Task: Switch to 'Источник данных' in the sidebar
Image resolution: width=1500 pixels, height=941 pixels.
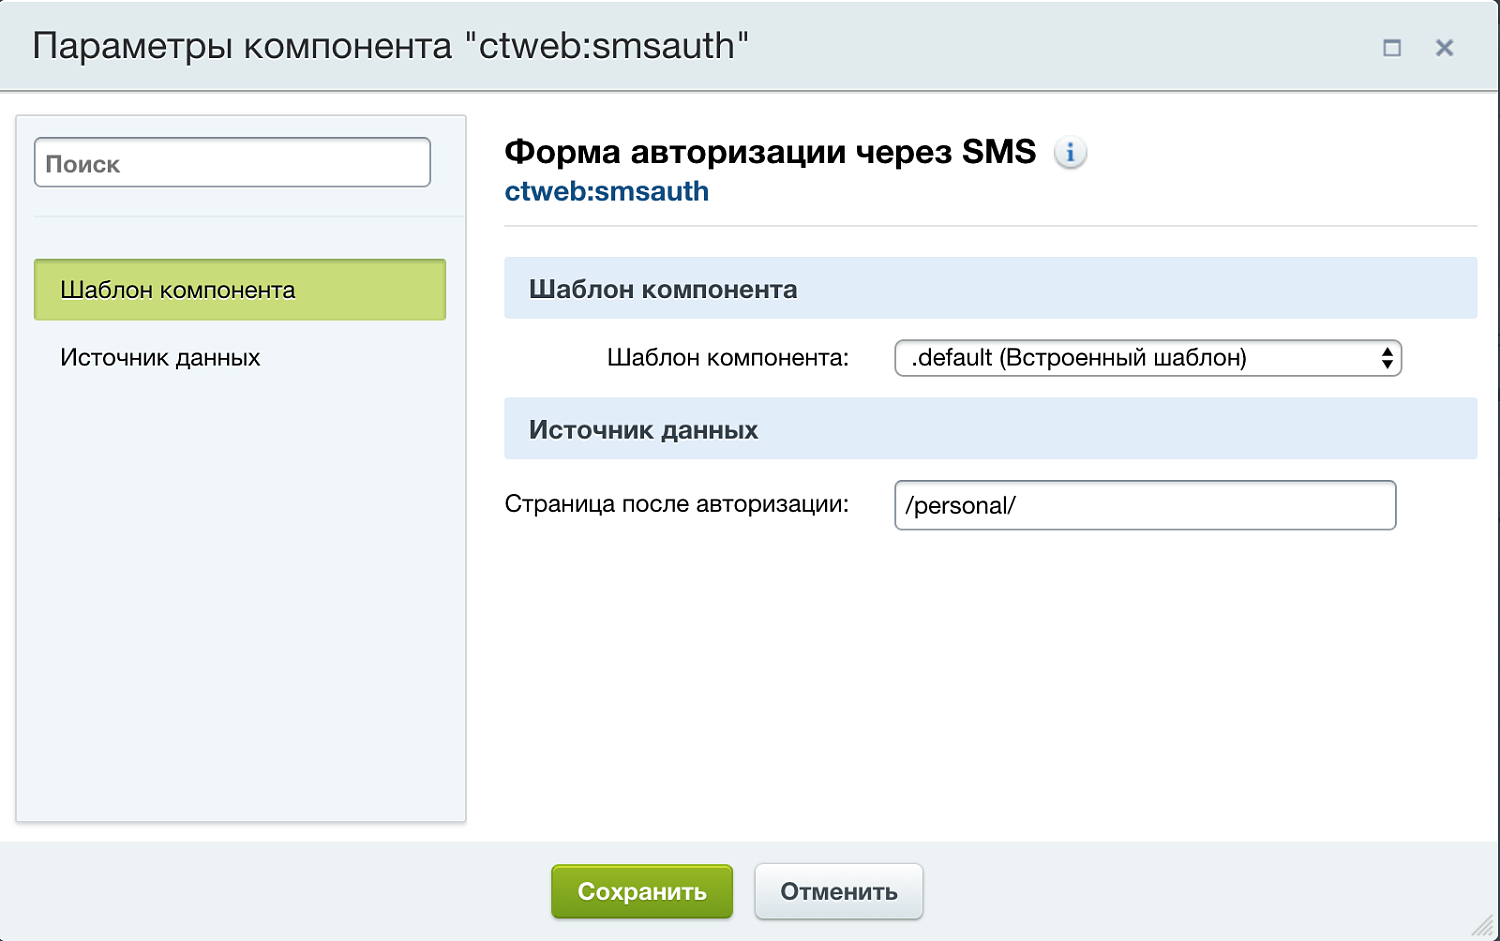Action: coord(160,357)
